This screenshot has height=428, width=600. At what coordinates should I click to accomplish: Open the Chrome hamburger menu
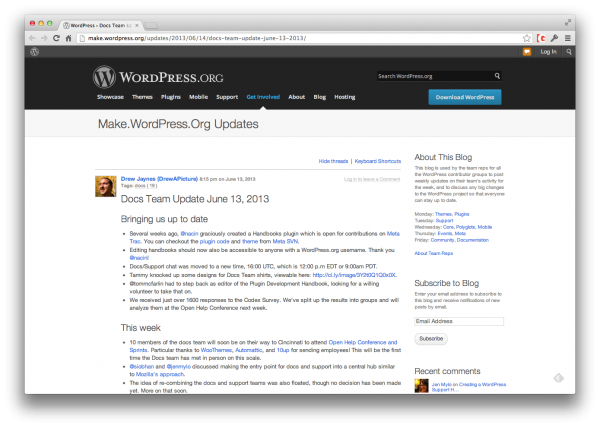568,38
